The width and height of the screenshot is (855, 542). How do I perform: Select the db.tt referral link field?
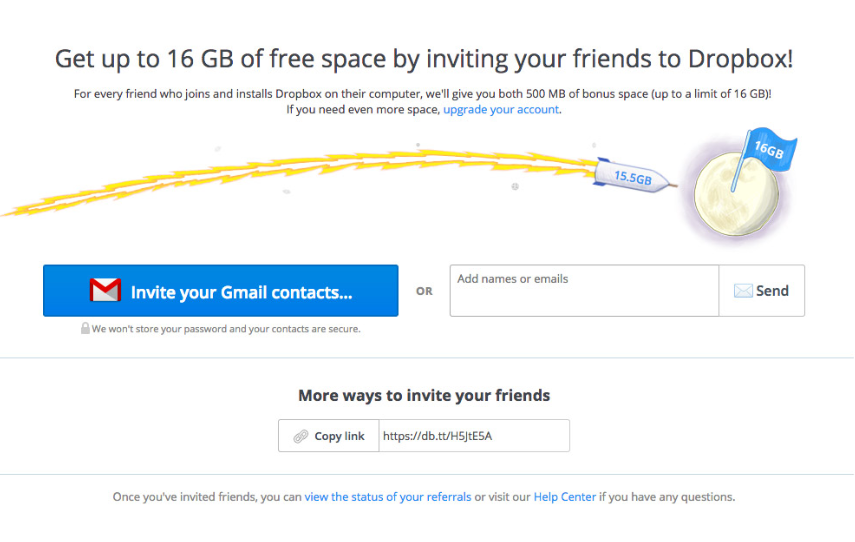pos(473,436)
